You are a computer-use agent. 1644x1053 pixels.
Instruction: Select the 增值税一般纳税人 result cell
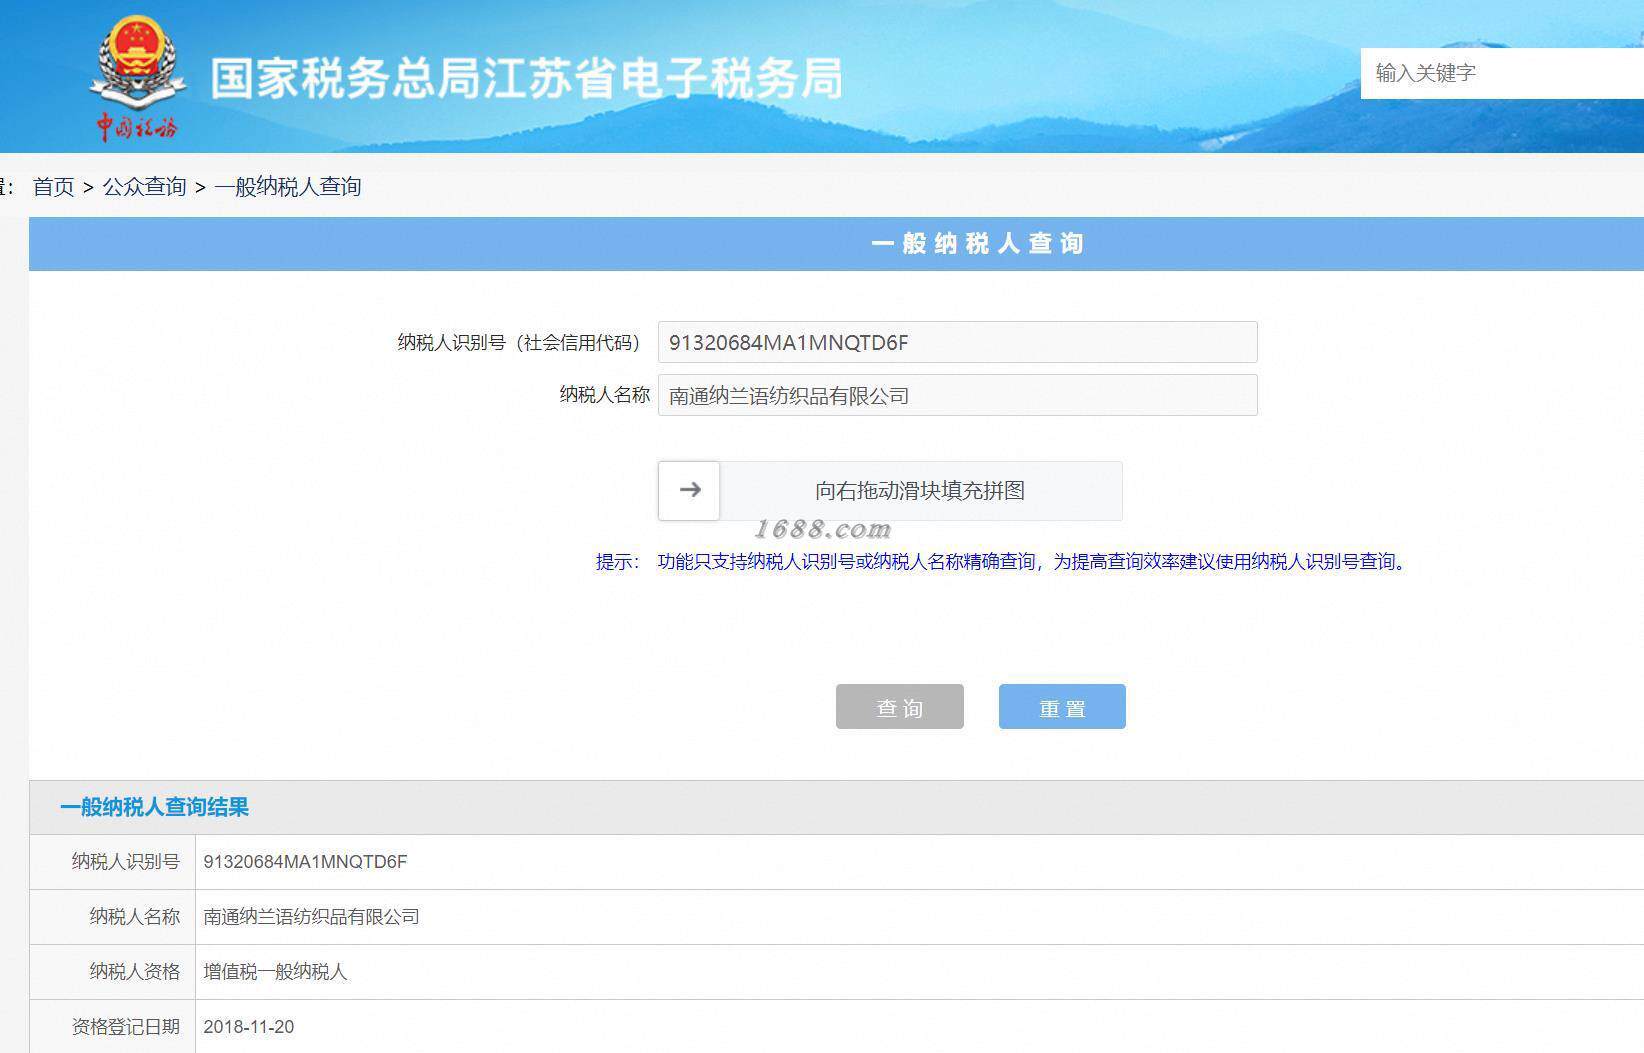pos(275,972)
